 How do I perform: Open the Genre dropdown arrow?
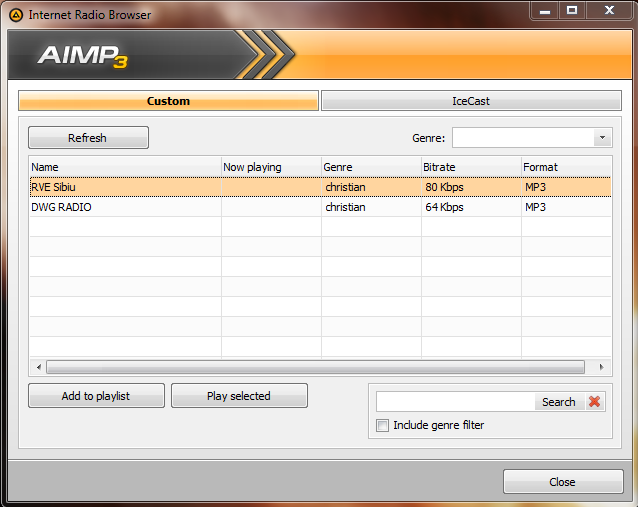coord(602,138)
